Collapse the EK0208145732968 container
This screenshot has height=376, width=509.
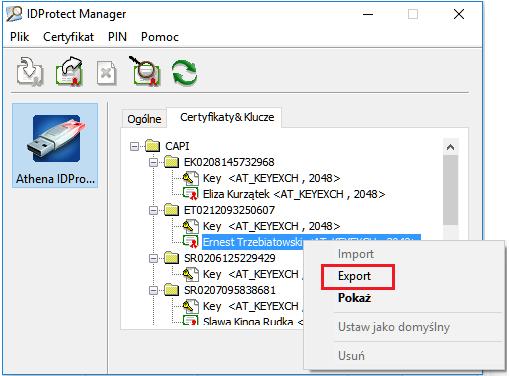(x=153, y=162)
